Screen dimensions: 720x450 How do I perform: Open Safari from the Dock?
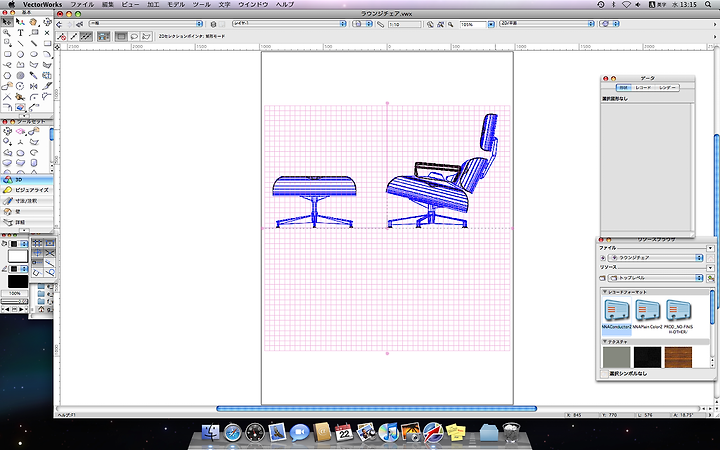tap(233, 433)
